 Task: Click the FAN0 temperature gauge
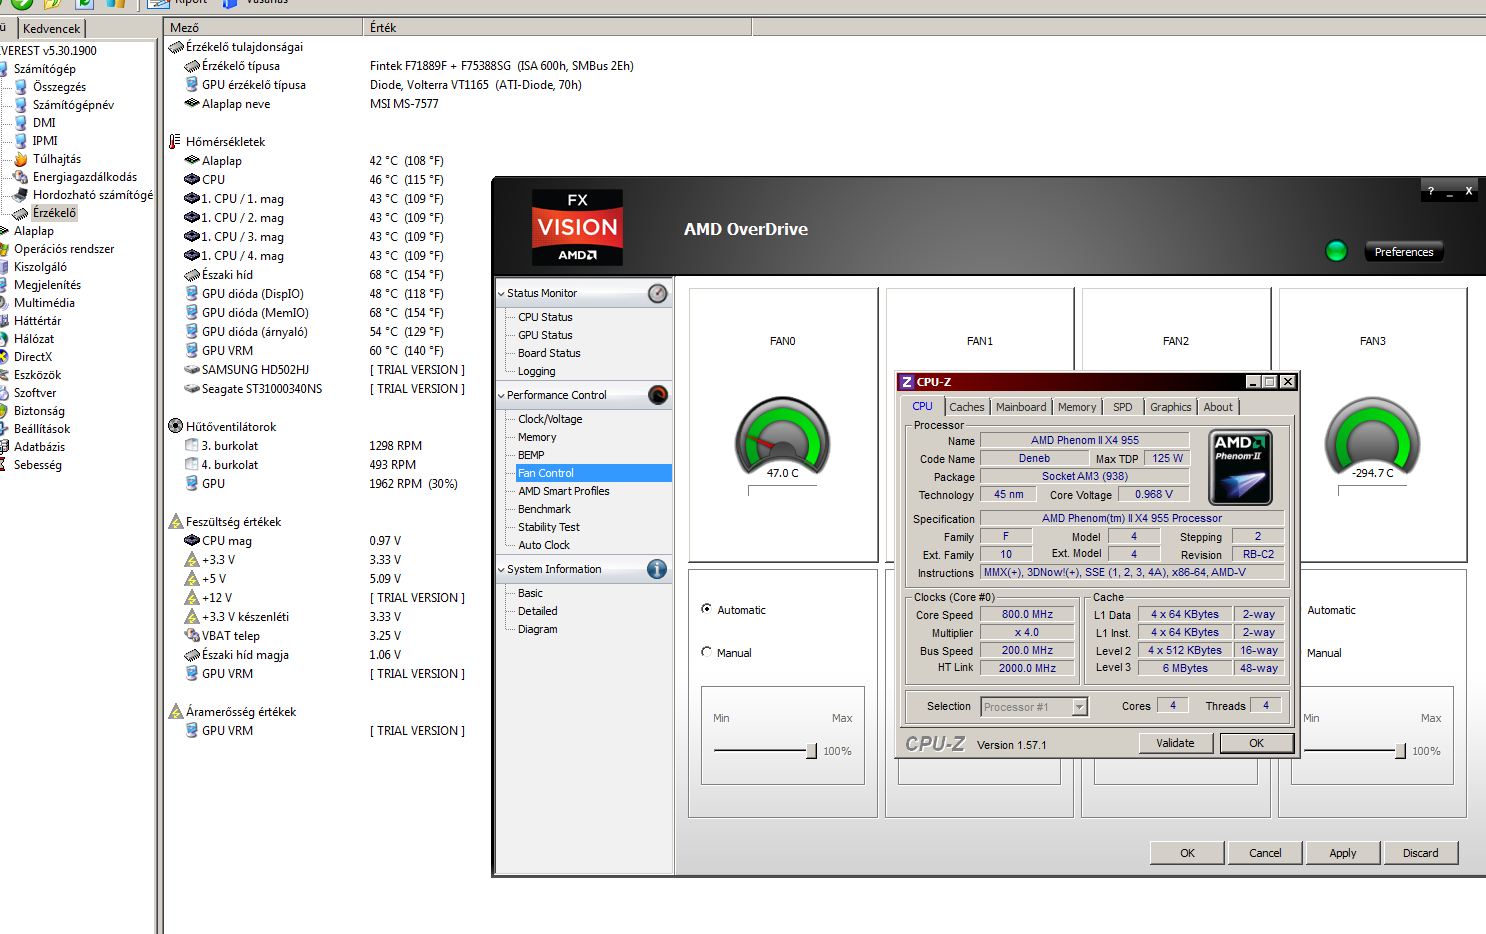point(783,437)
